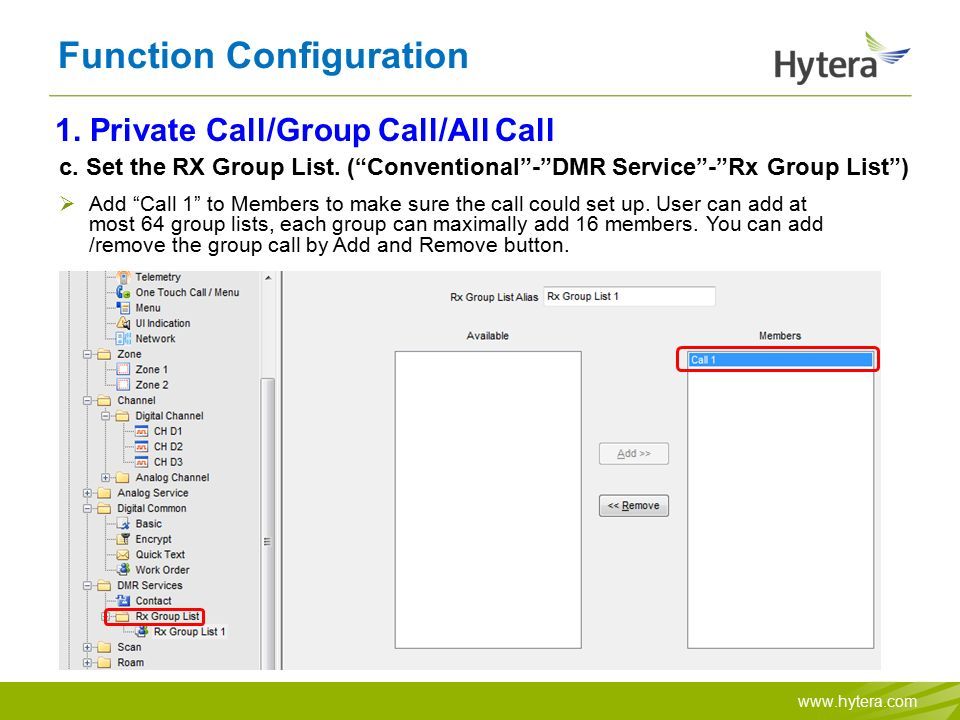Collapse the DMR Services node
The height and width of the screenshot is (720, 960).
pyautogui.click(x=88, y=585)
